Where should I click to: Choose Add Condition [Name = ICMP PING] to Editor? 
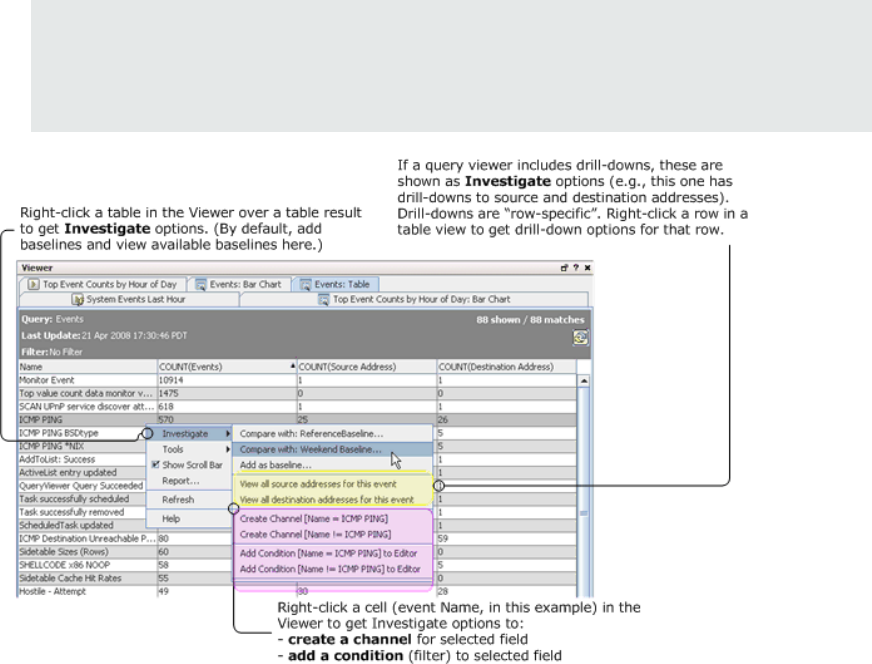(333, 553)
